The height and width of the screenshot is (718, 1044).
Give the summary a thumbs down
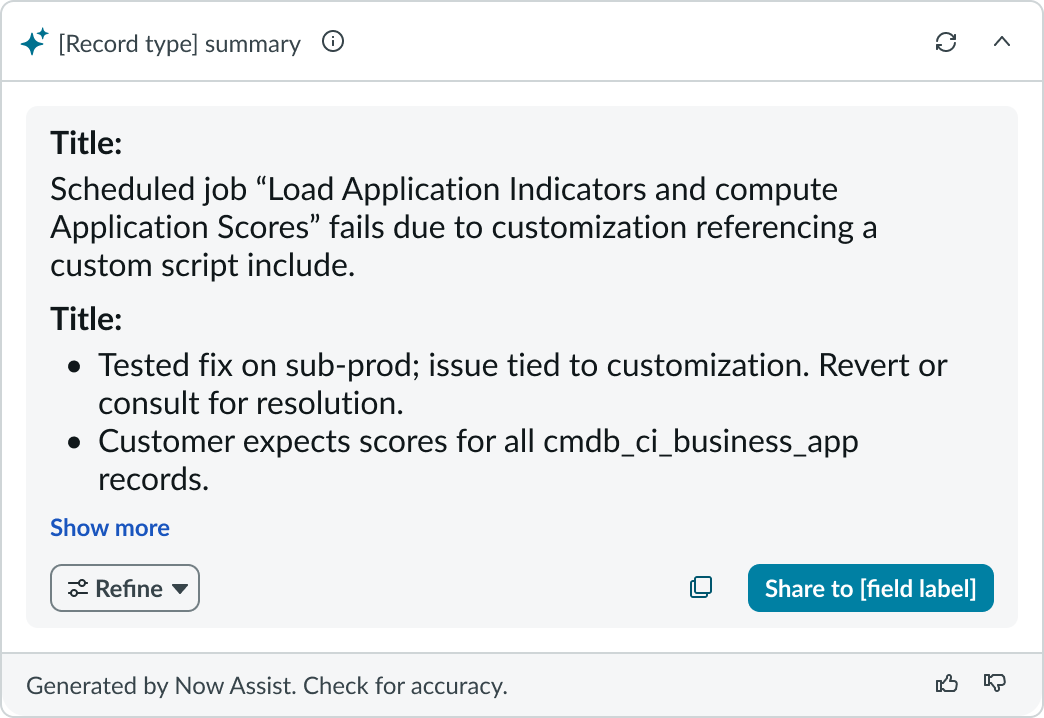pyautogui.click(x=995, y=684)
